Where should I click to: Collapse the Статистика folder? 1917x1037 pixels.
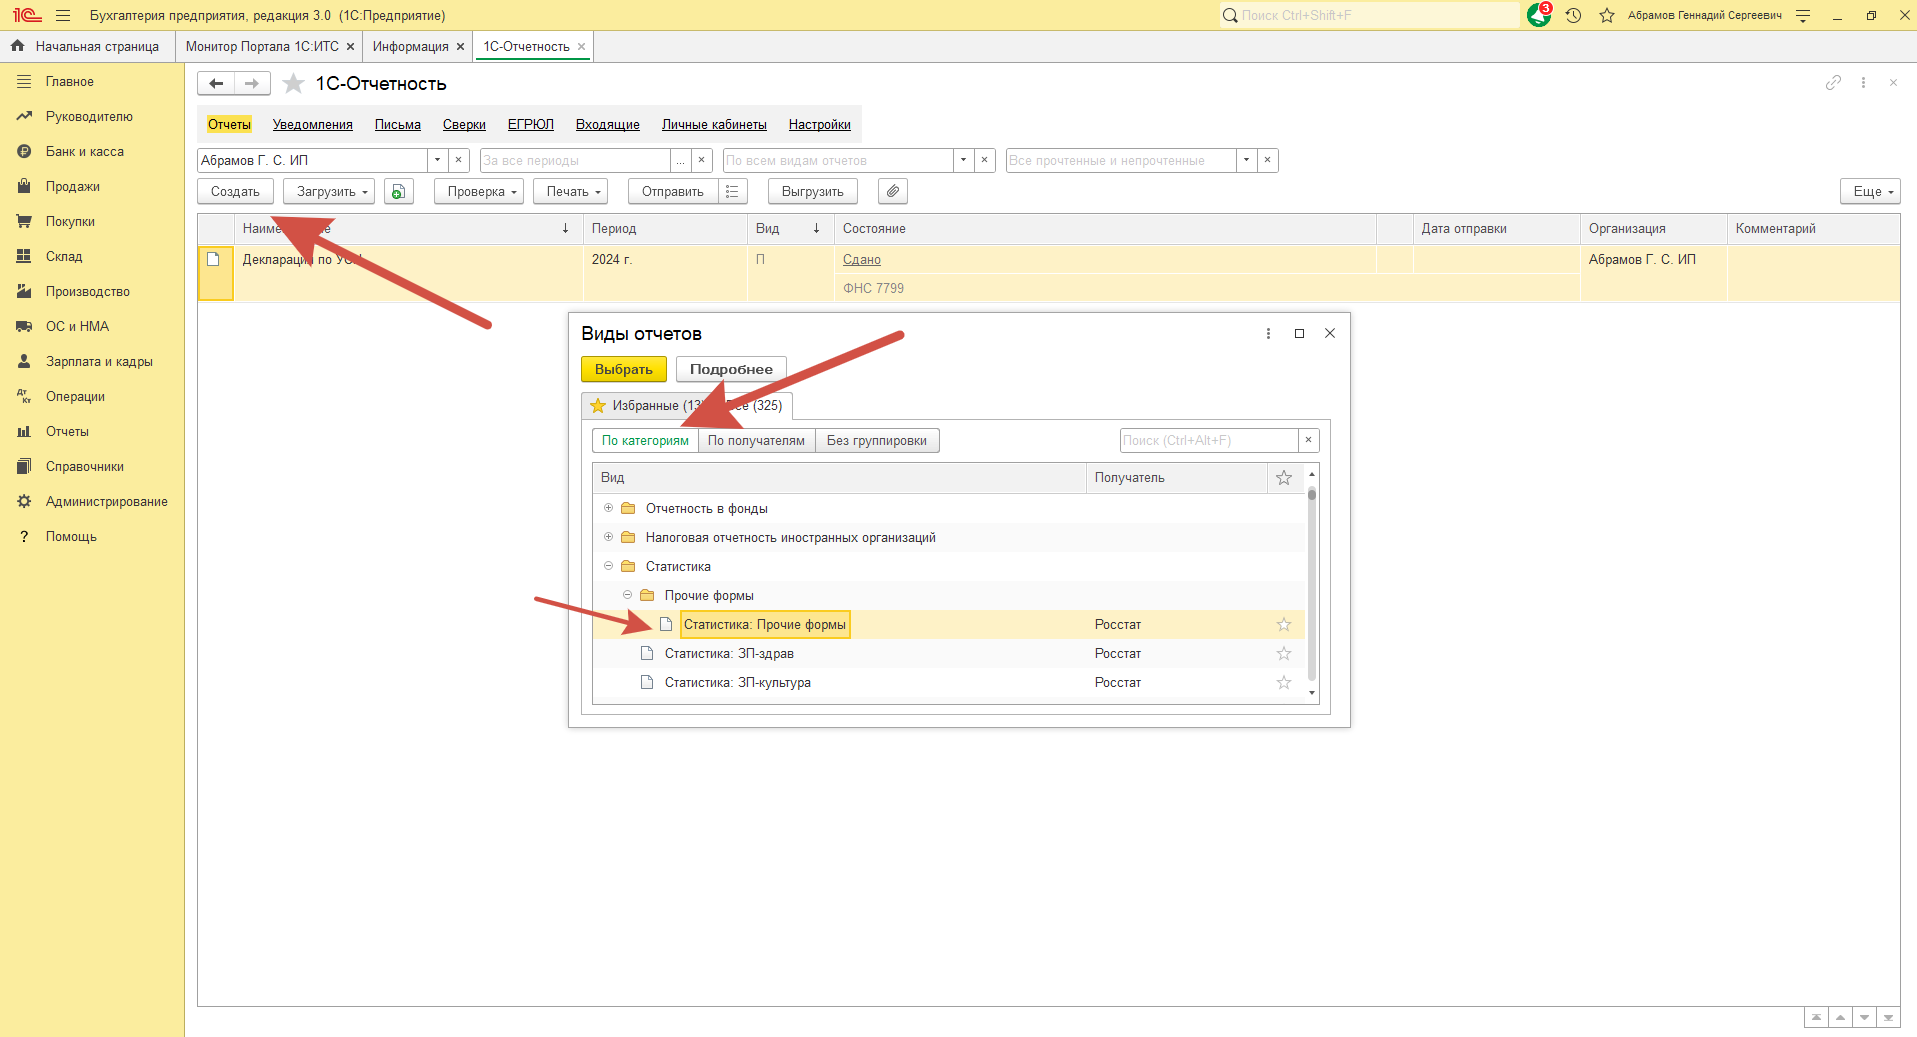pyautogui.click(x=608, y=566)
